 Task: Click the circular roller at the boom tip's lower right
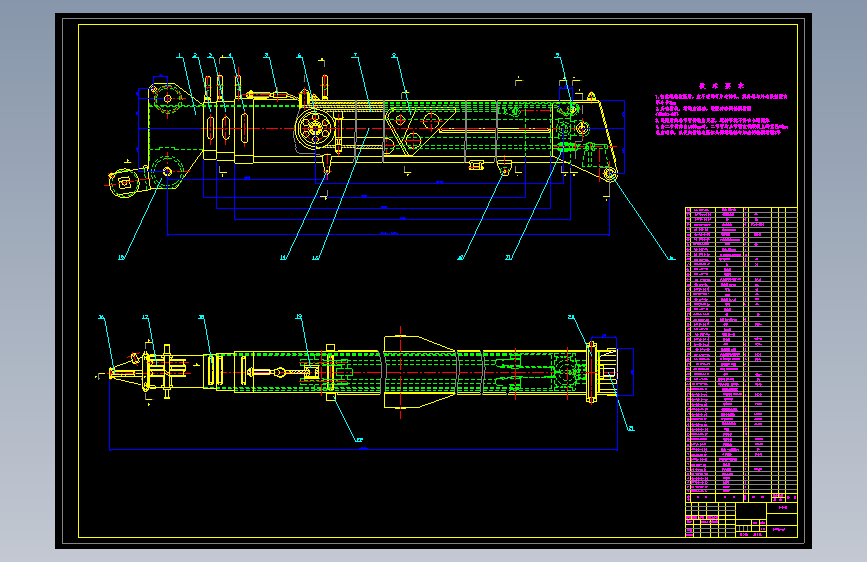(x=610, y=174)
